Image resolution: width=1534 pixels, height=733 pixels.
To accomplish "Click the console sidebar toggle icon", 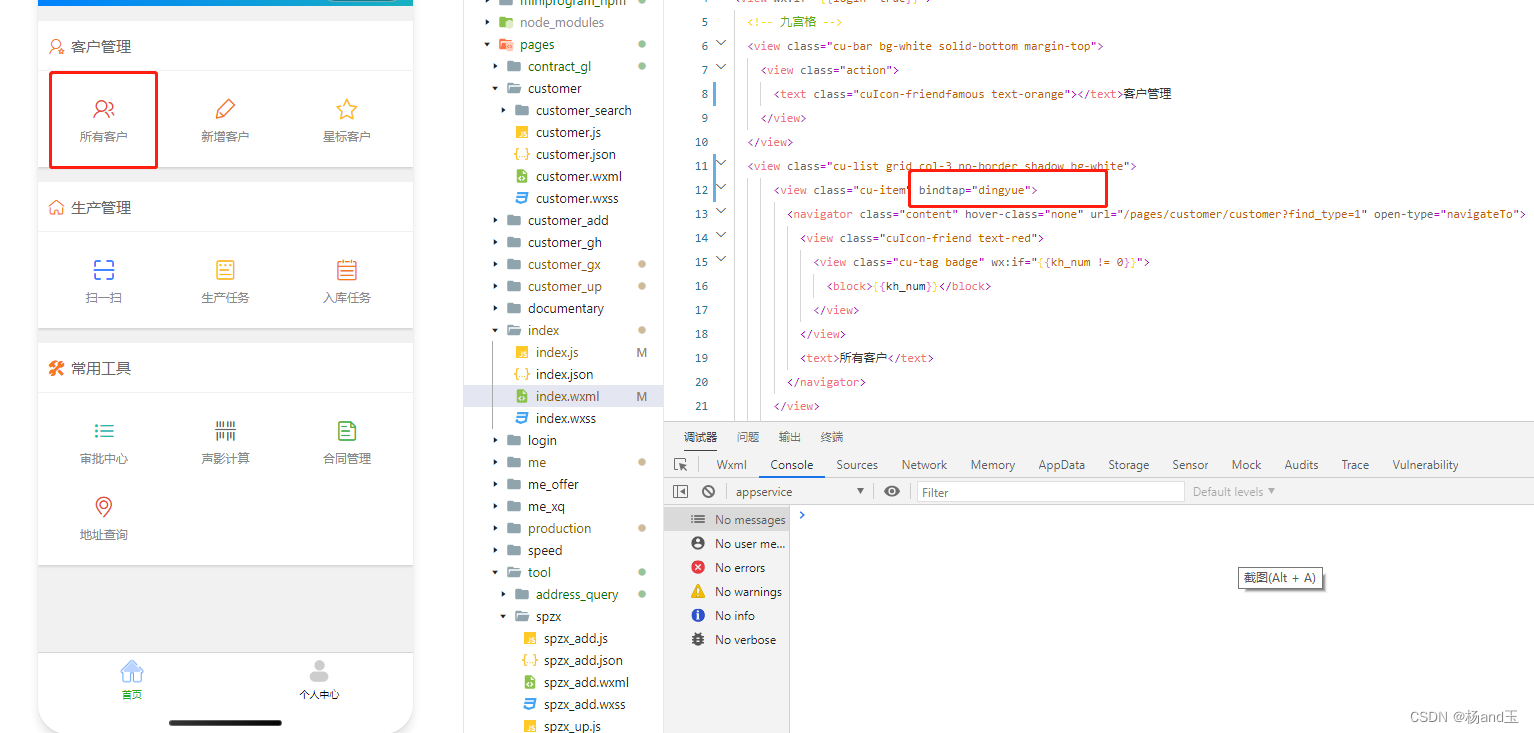I will point(681,492).
